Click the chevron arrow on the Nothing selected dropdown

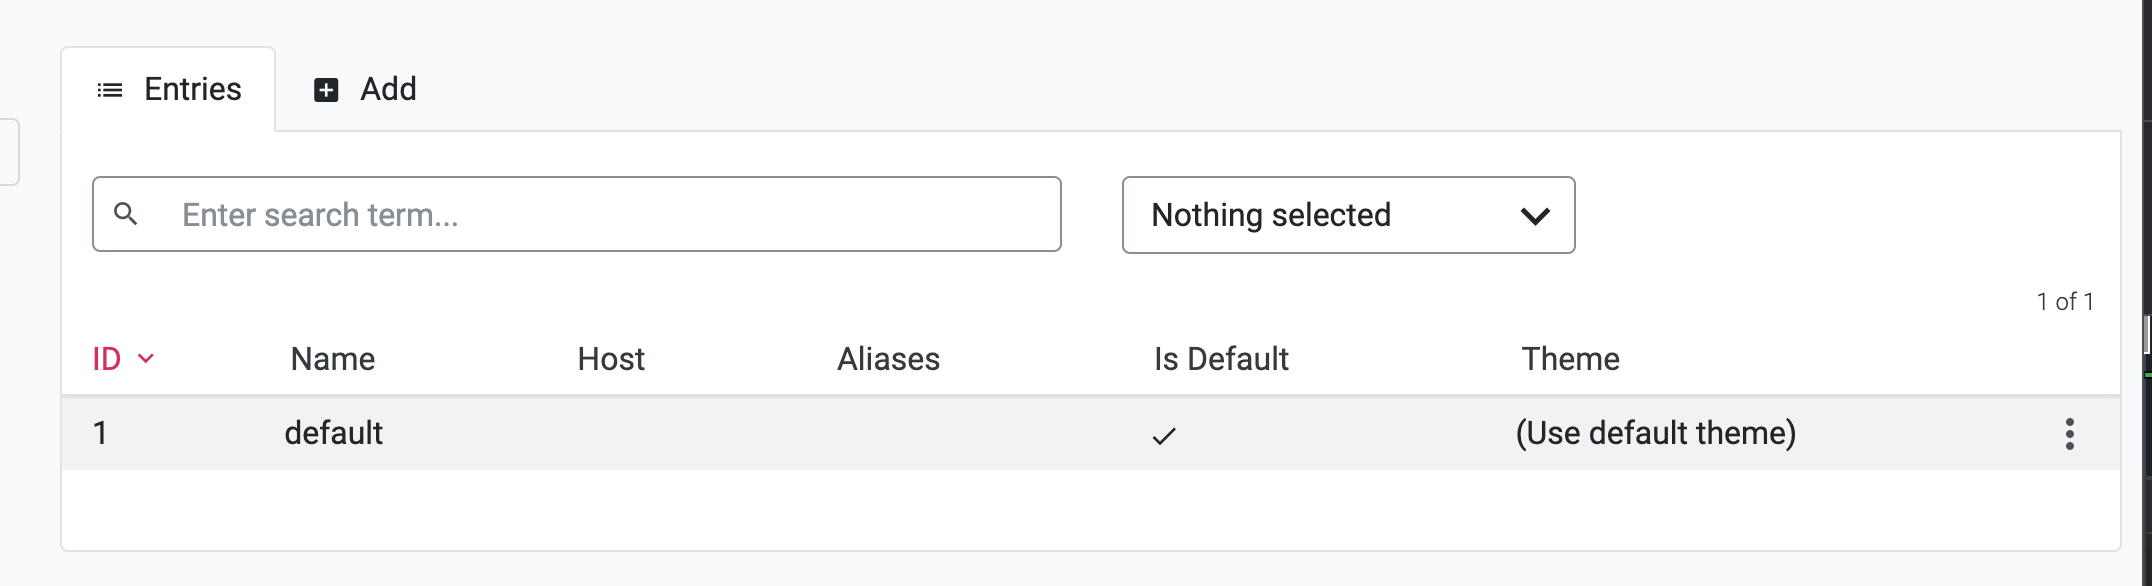pos(1534,216)
